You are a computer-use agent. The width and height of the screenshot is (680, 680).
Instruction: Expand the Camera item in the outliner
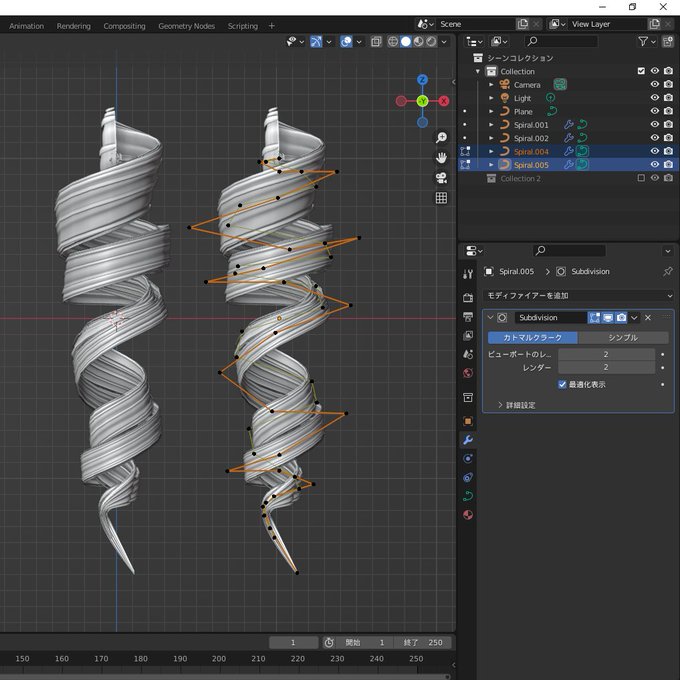point(491,85)
